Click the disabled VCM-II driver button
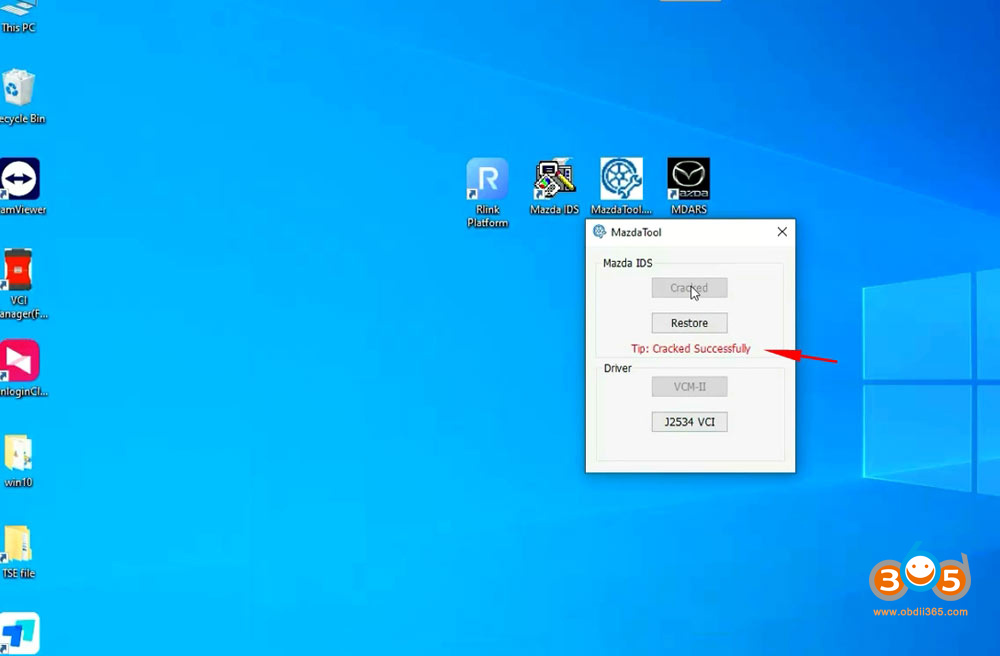1000x656 pixels. pos(689,386)
